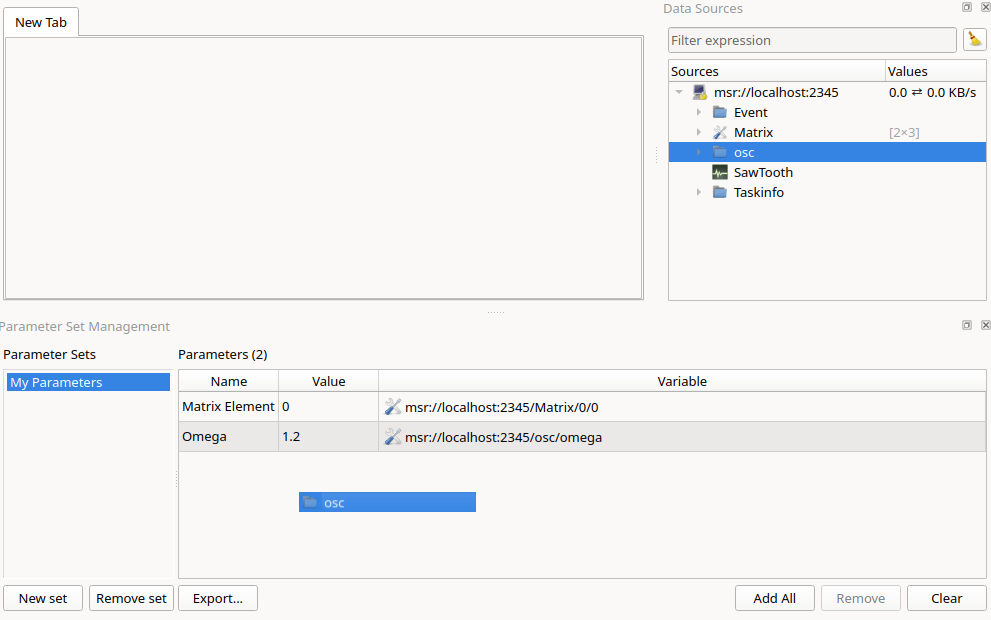
Task: Click the Matrix parameter wrench icon in Sources
Action: (720, 132)
